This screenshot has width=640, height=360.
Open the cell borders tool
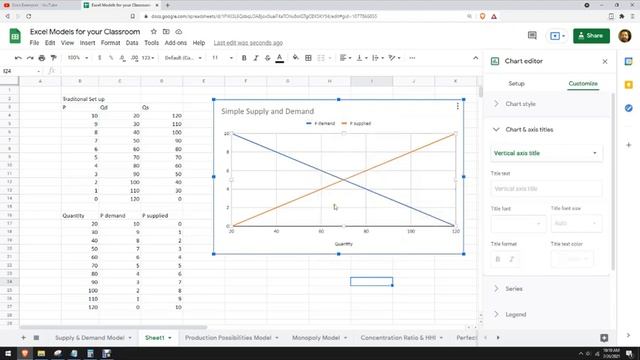[x=308, y=58]
